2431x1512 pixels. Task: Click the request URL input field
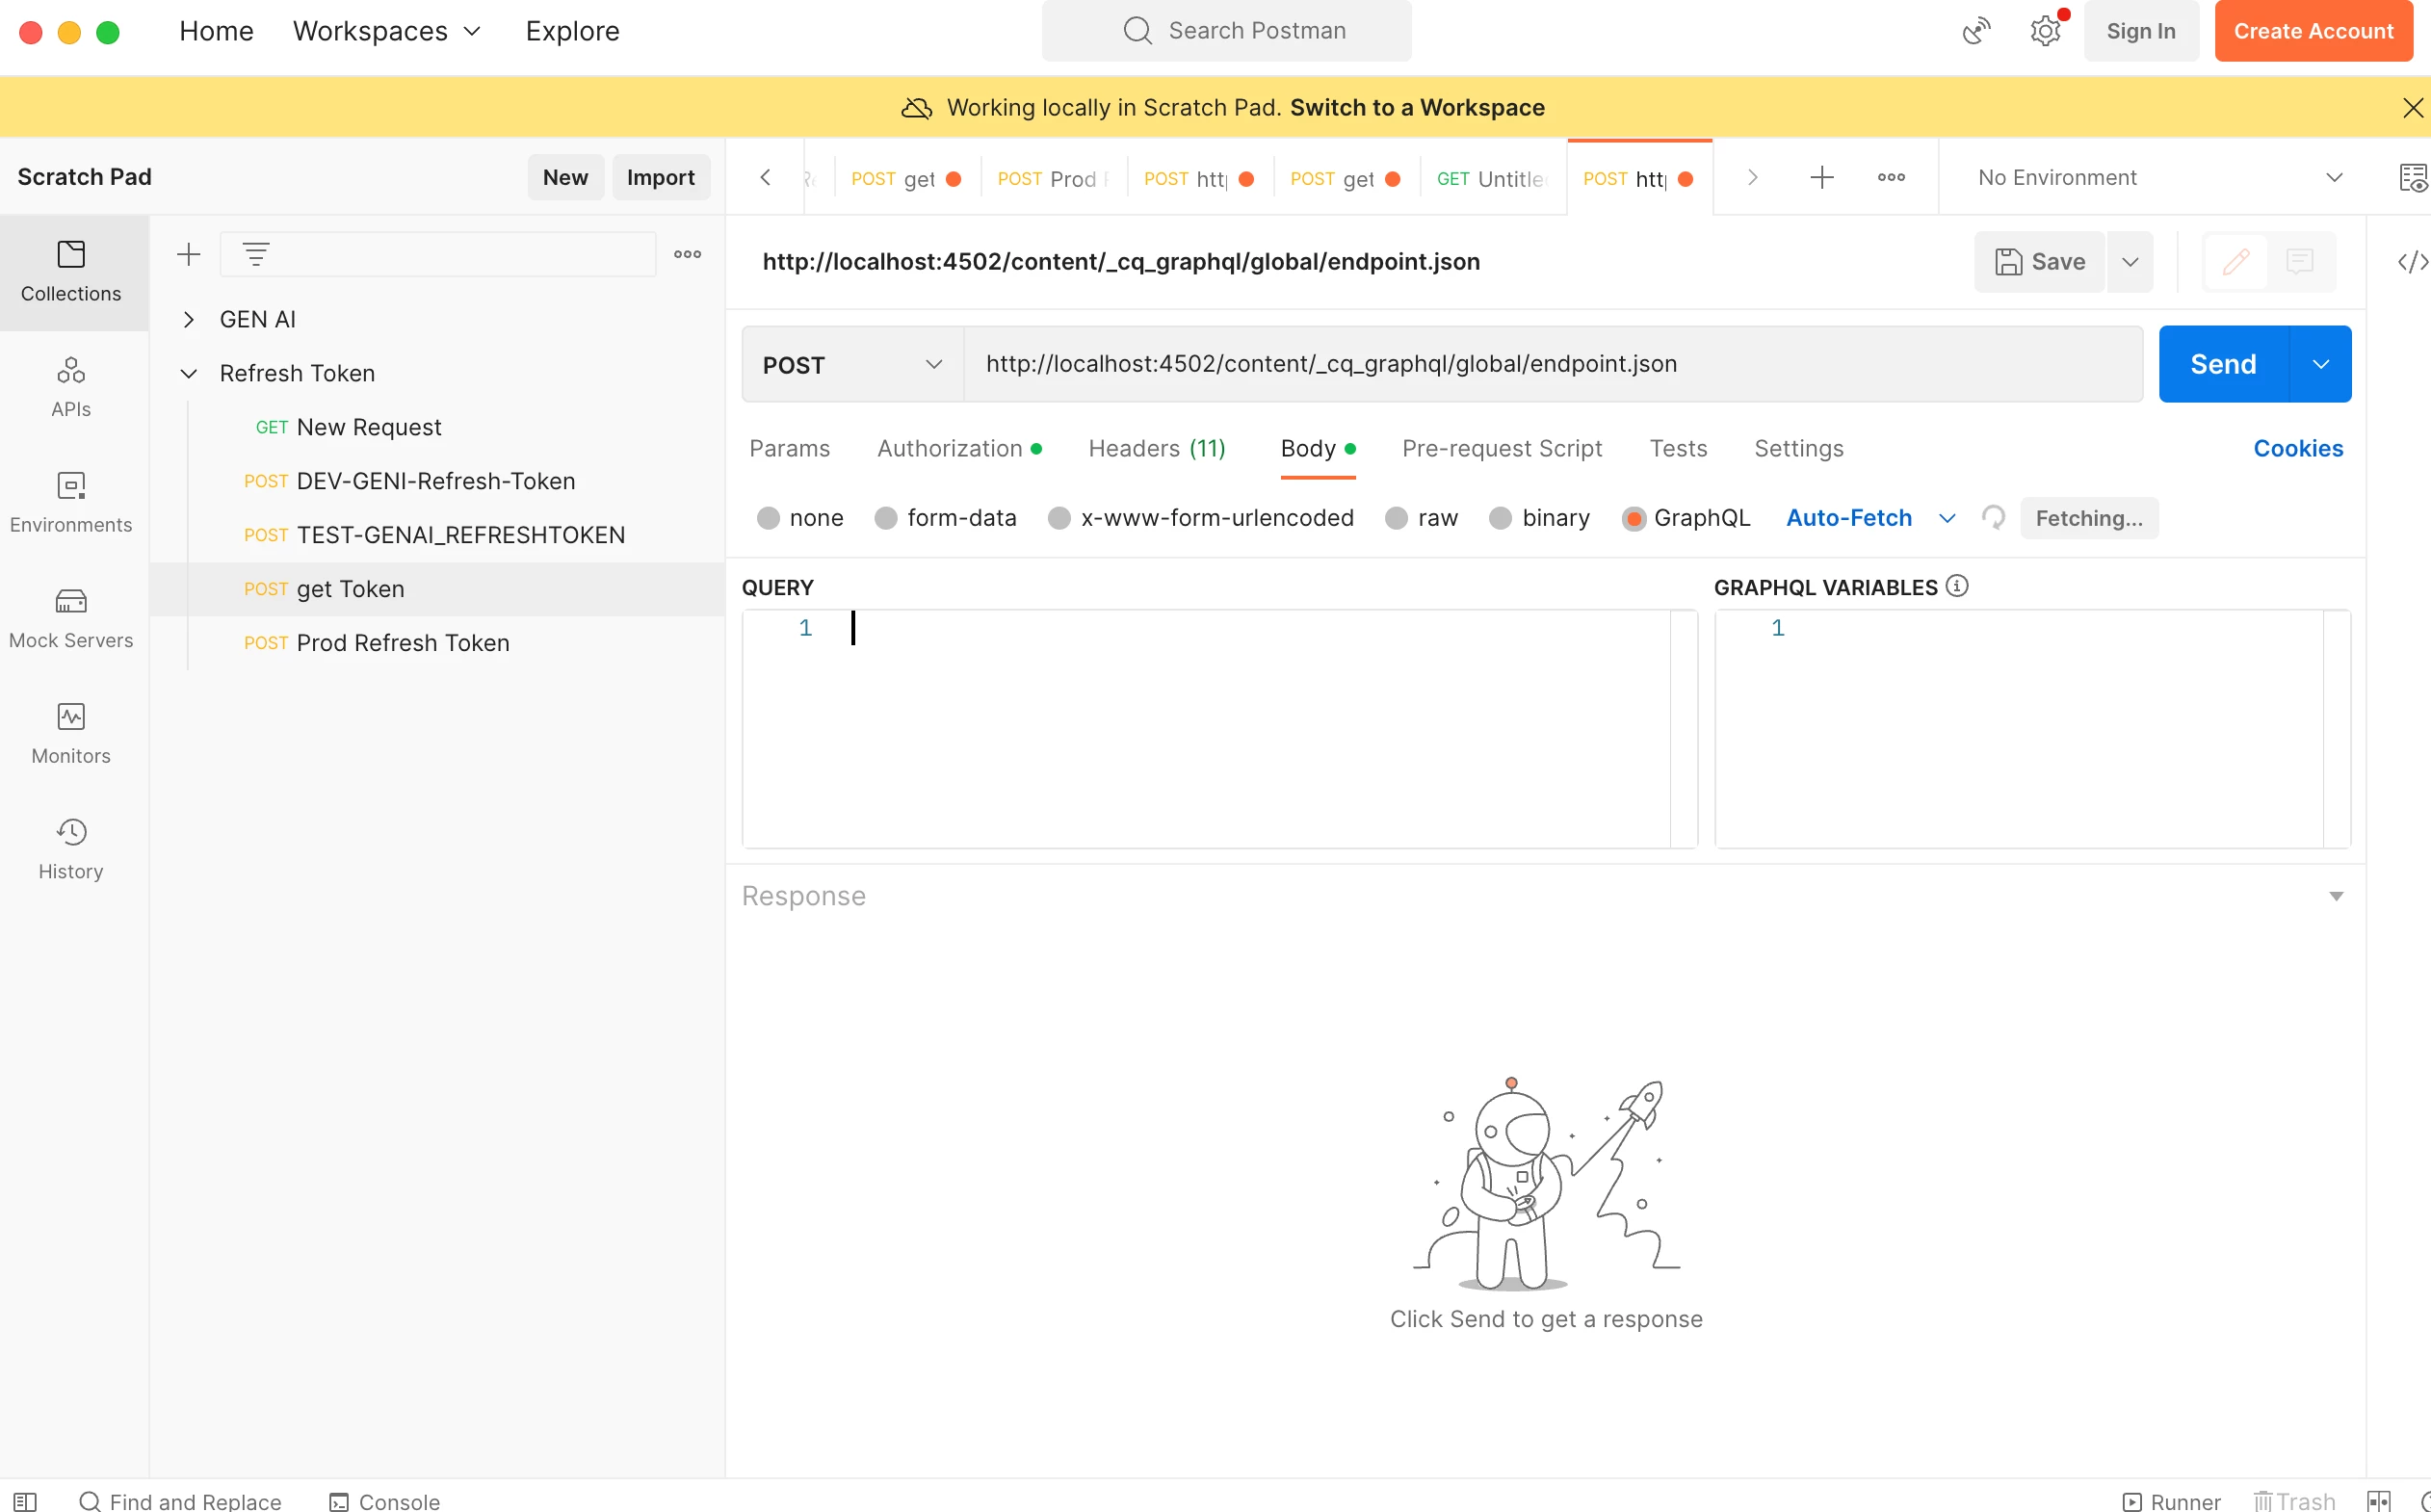(x=1550, y=364)
